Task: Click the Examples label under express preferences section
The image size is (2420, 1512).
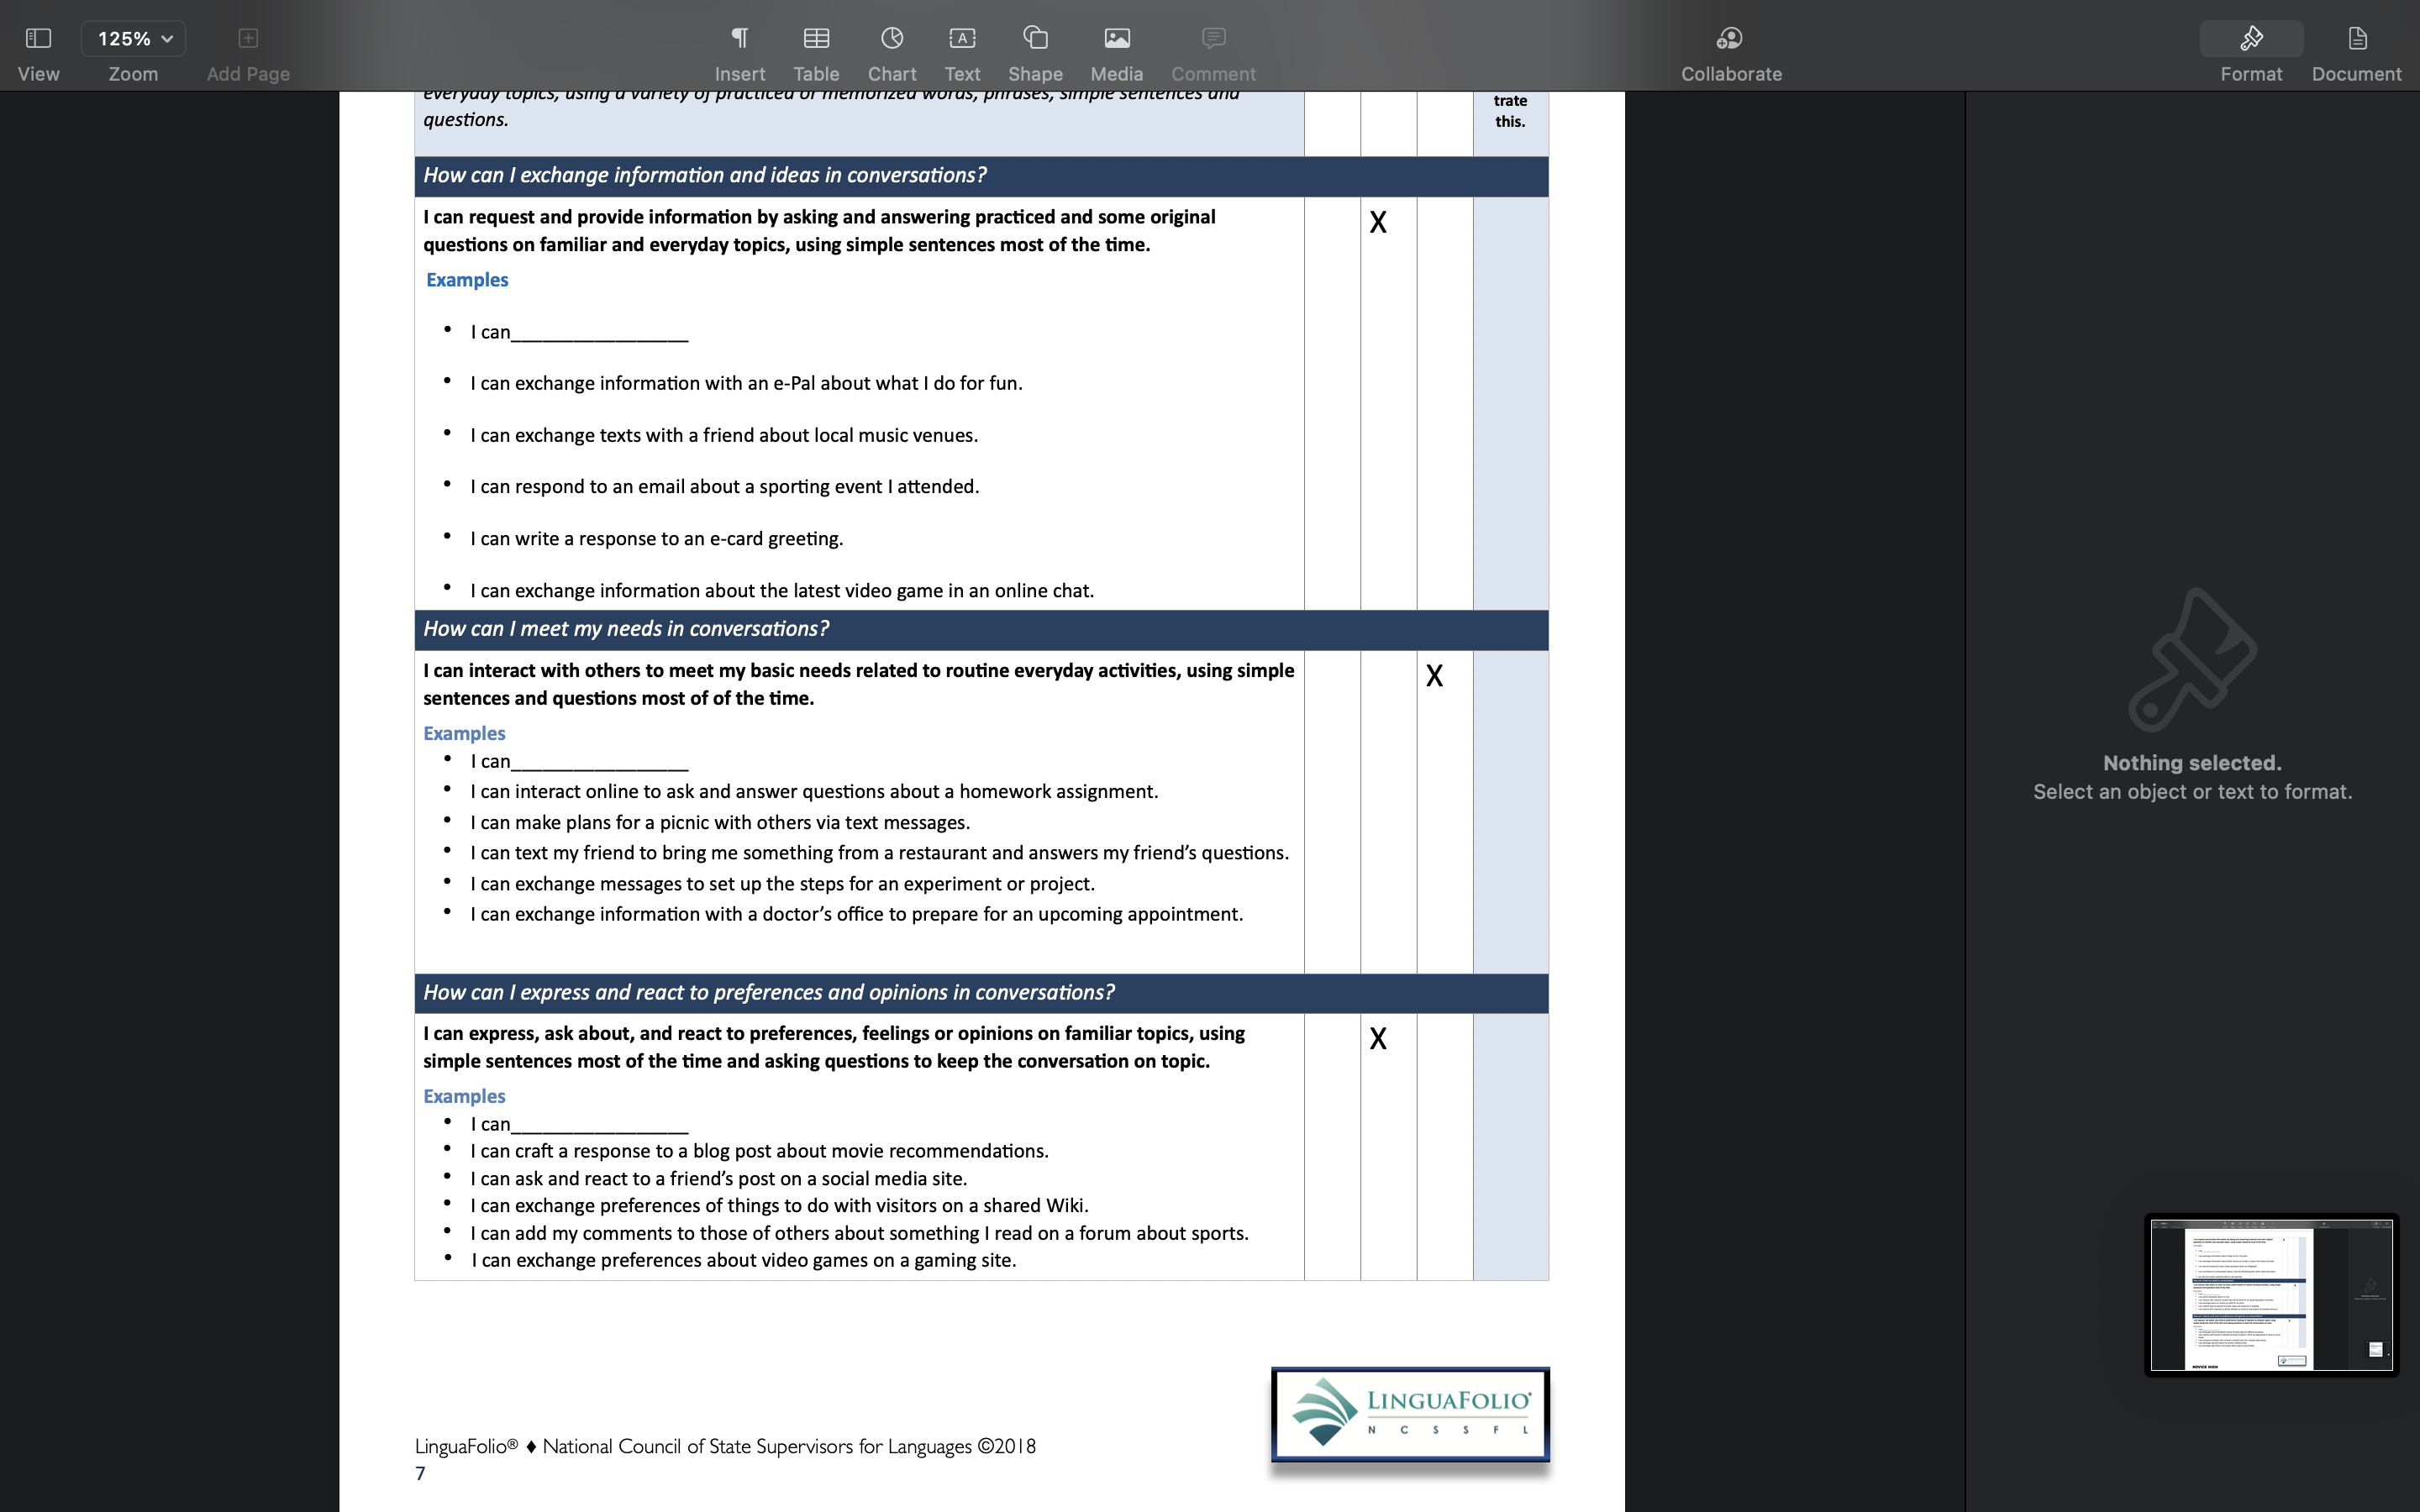Action: tap(464, 1096)
